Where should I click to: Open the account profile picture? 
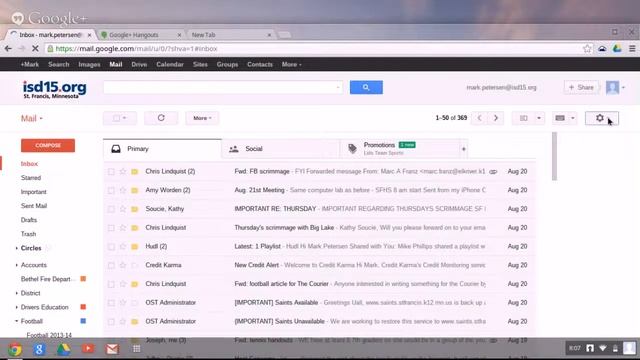point(612,87)
